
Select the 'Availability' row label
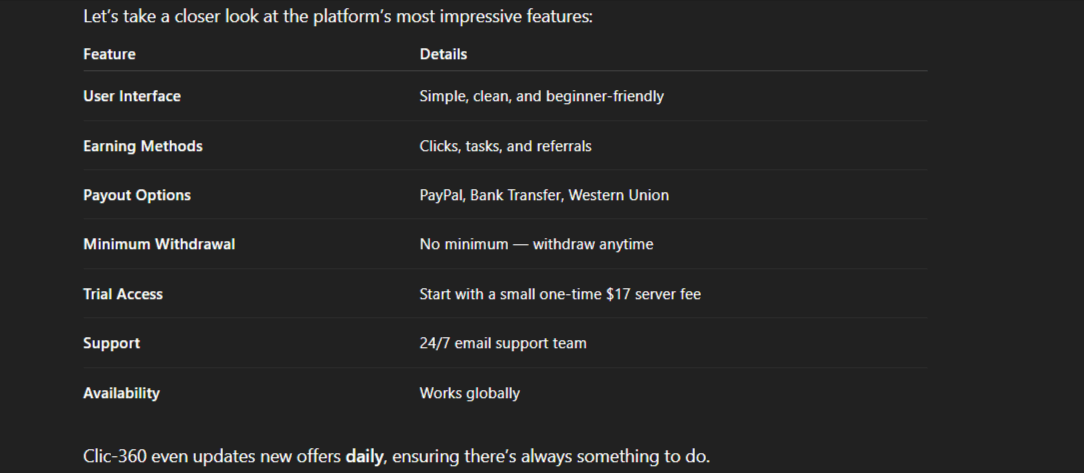click(121, 393)
